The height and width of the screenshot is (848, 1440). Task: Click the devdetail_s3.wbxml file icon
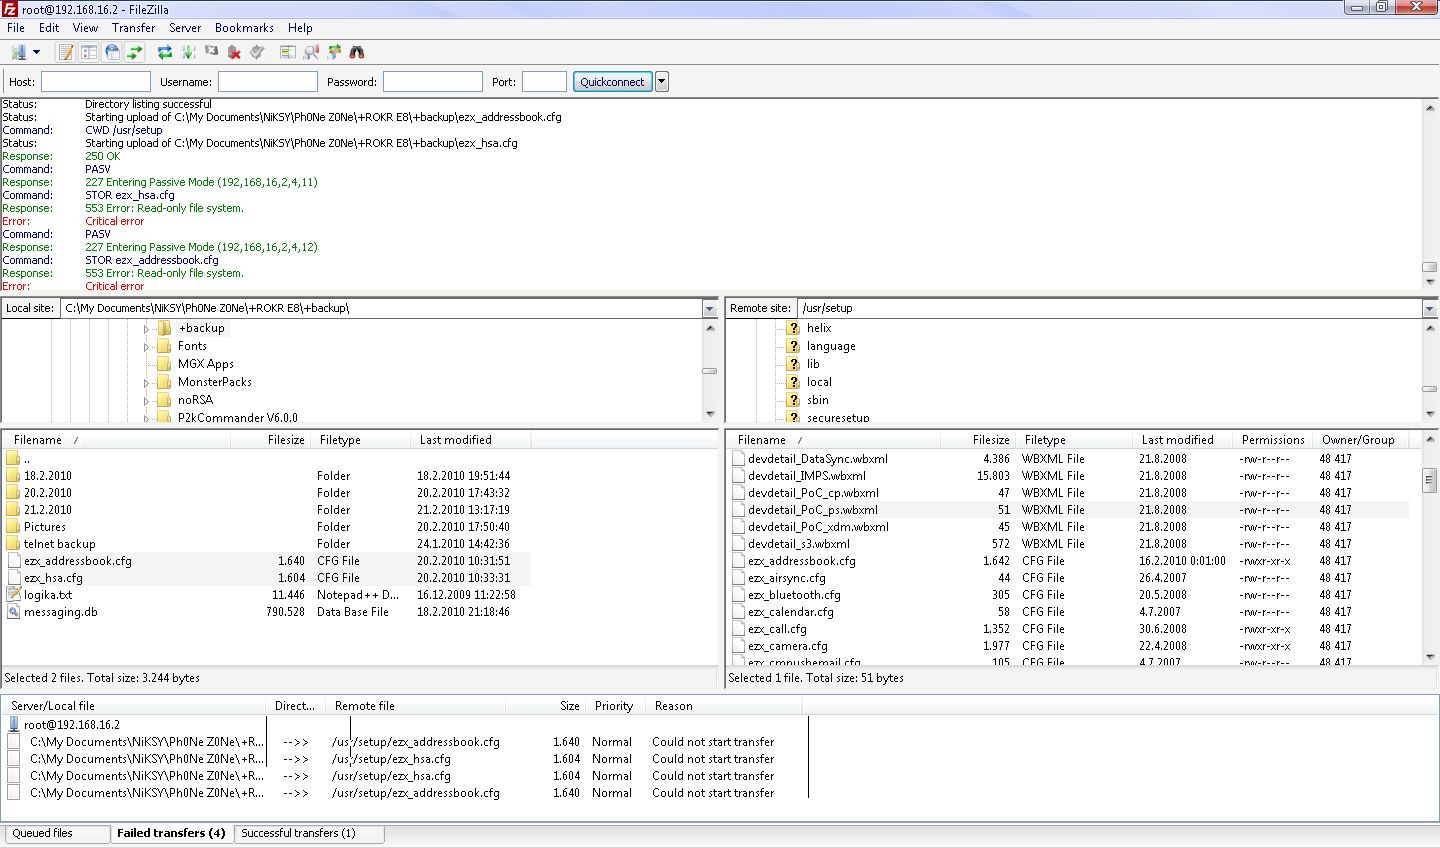coord(739,543)
